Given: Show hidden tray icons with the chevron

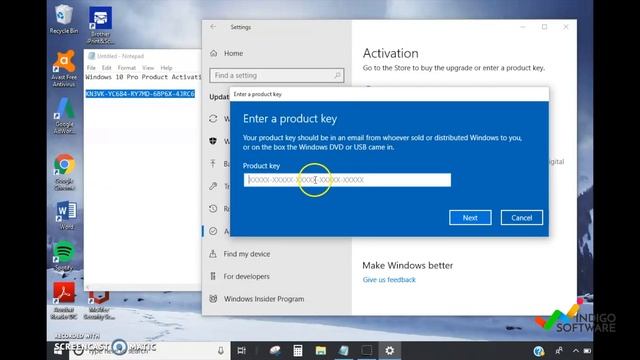Looking at the screenshot, I should coord(576,350).
